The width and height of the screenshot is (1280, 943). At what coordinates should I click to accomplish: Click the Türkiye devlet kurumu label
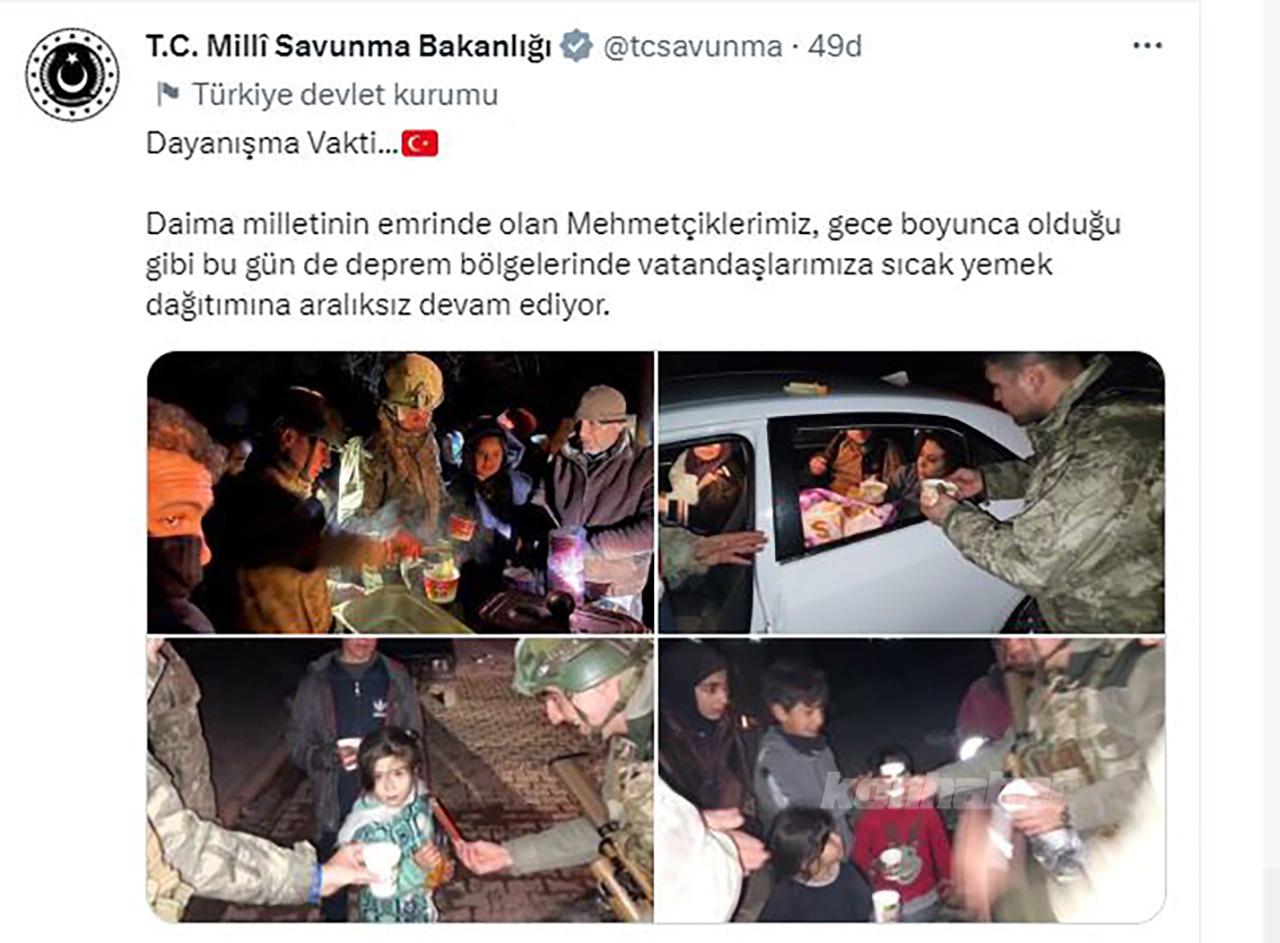345,95
